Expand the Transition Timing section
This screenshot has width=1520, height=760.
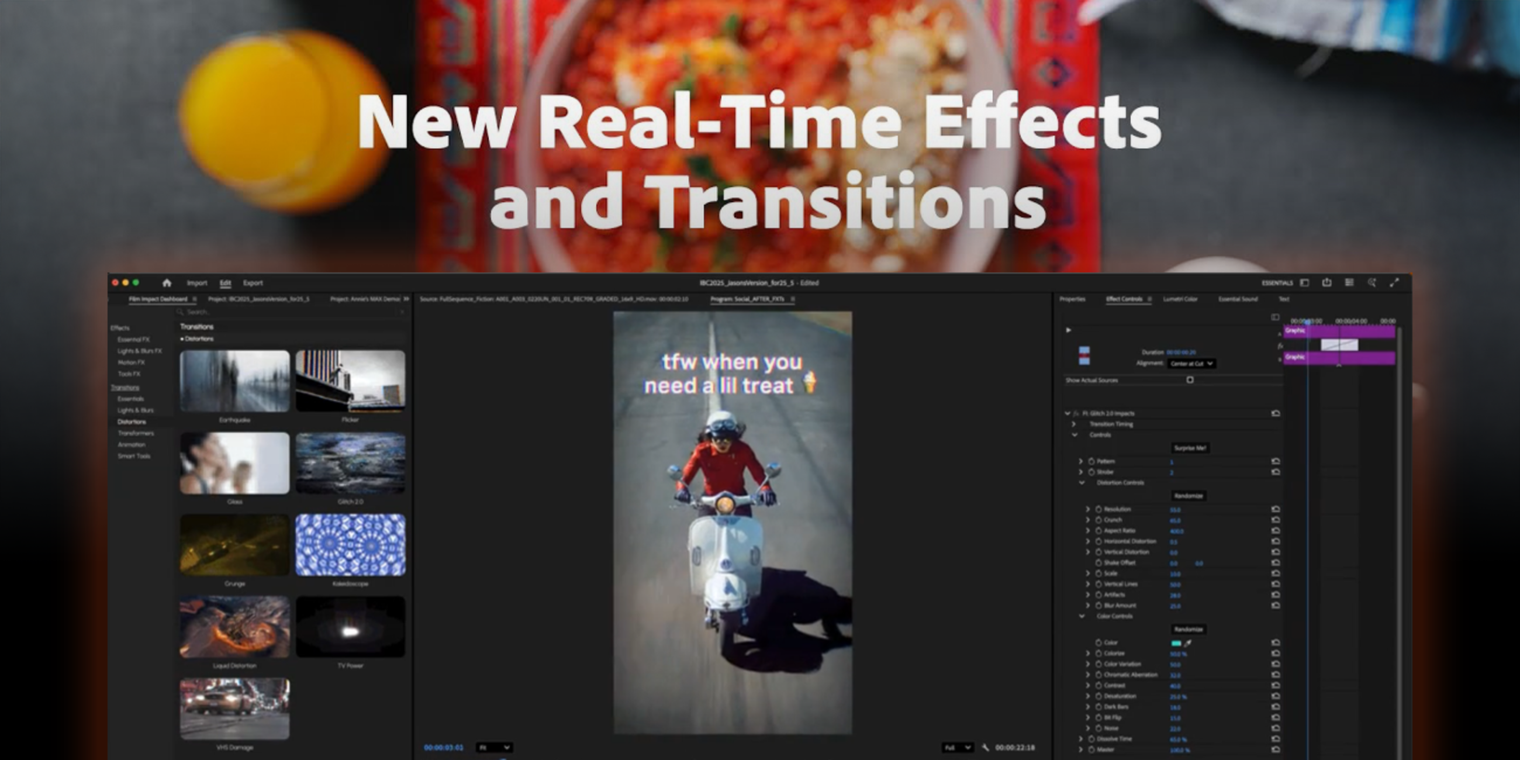[1073, 424]
